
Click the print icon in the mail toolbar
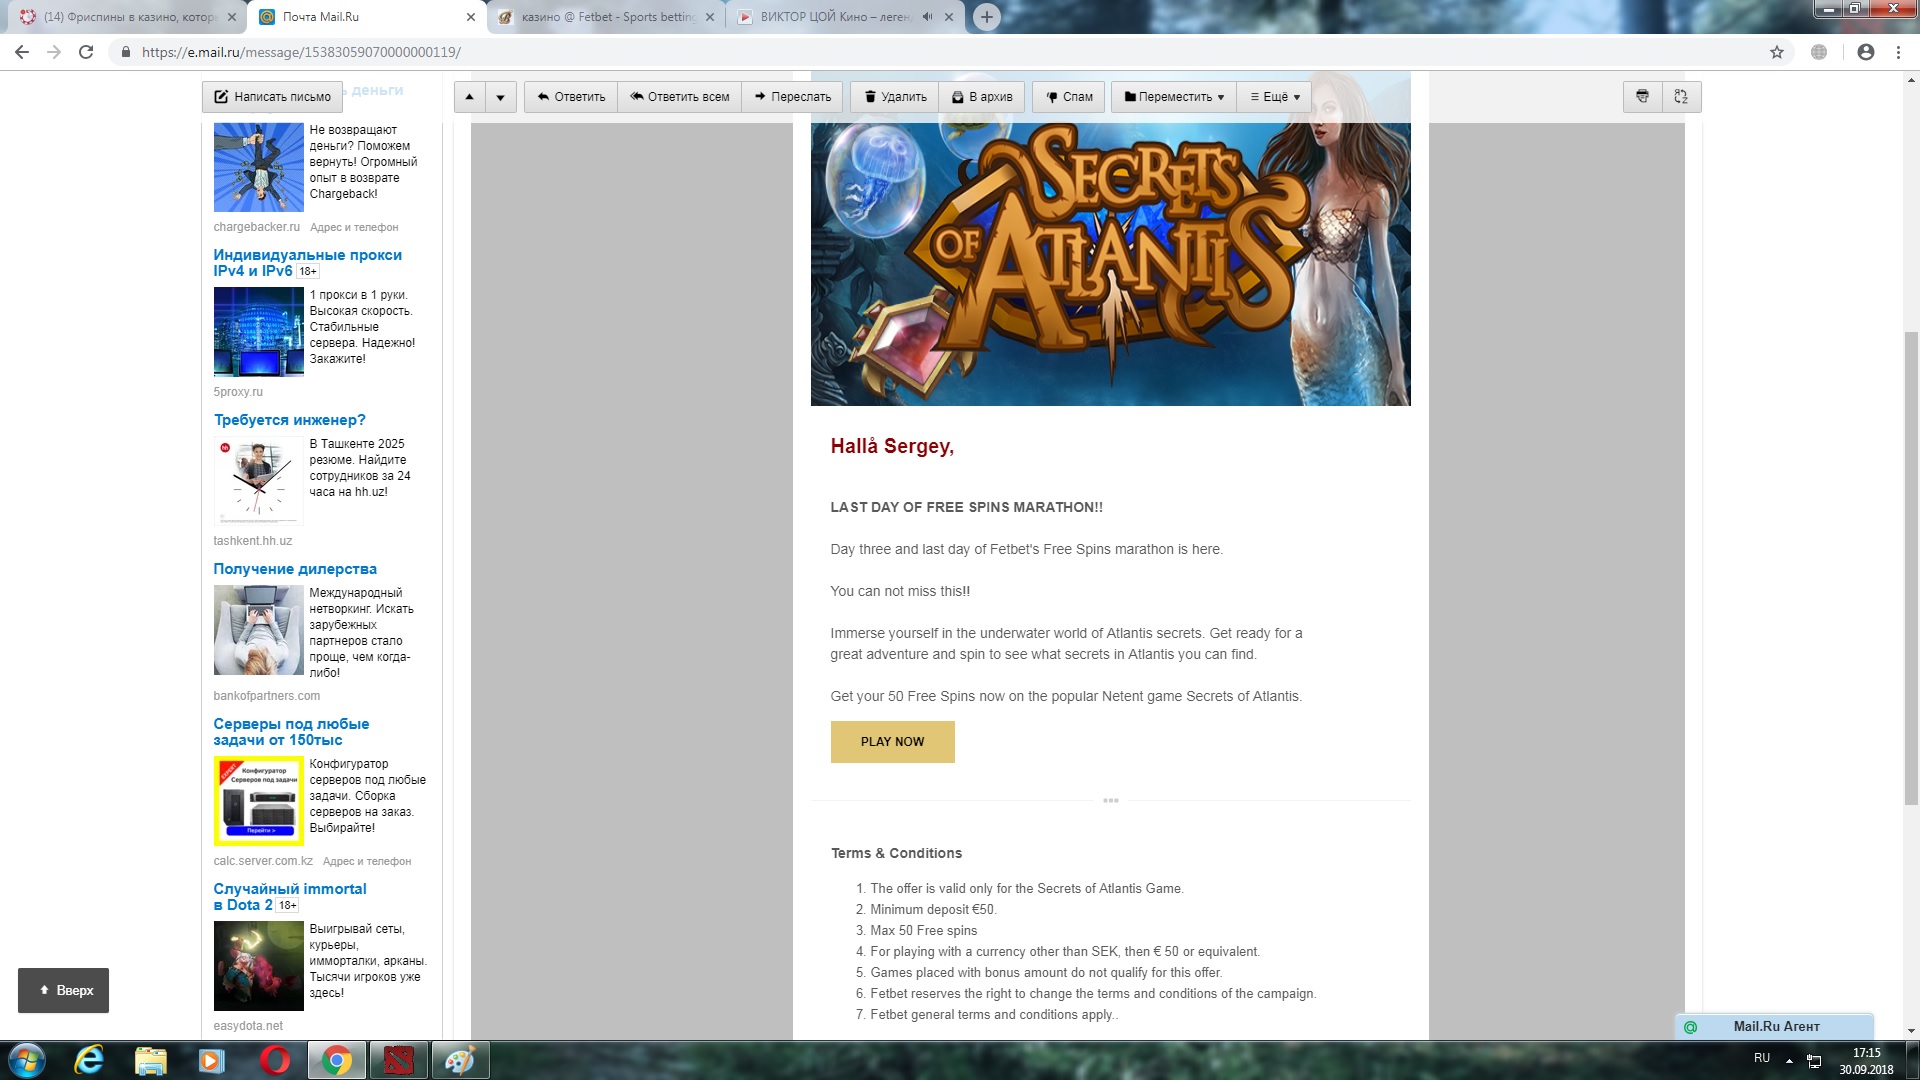1642,97
